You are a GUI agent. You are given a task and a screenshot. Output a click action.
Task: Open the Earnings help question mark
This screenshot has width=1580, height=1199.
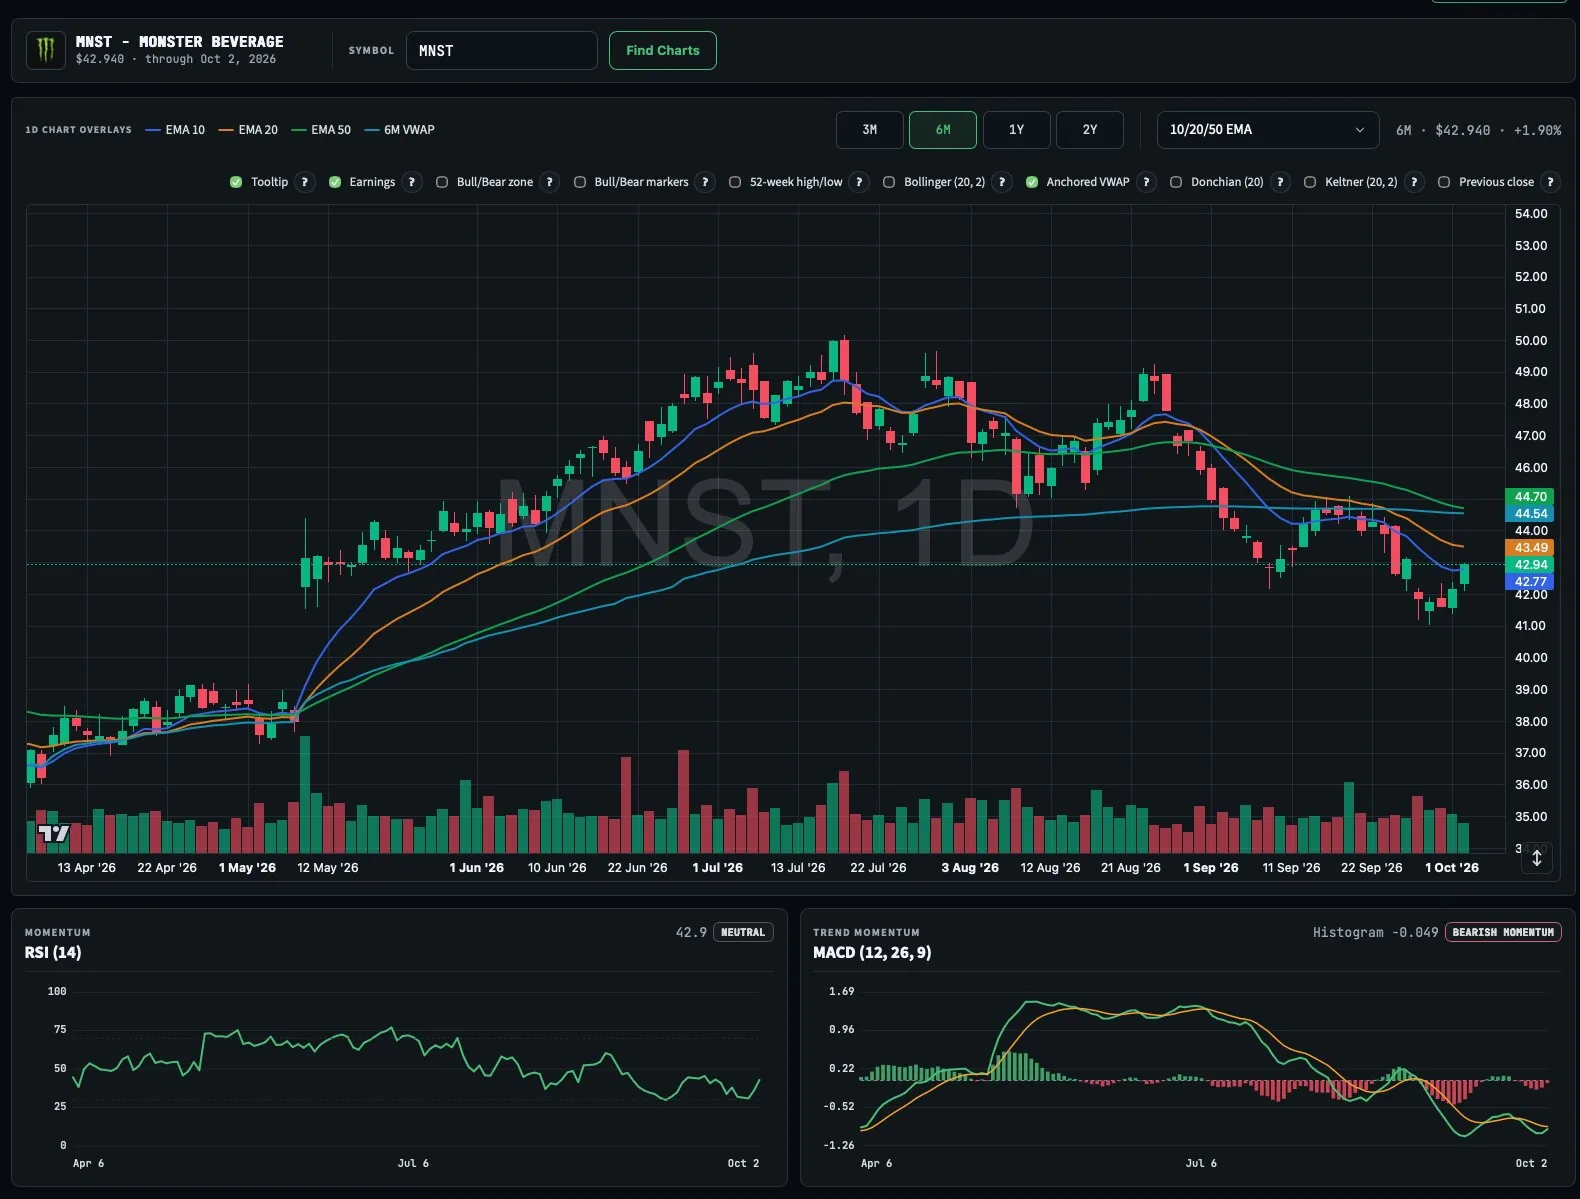click(411, 182)
